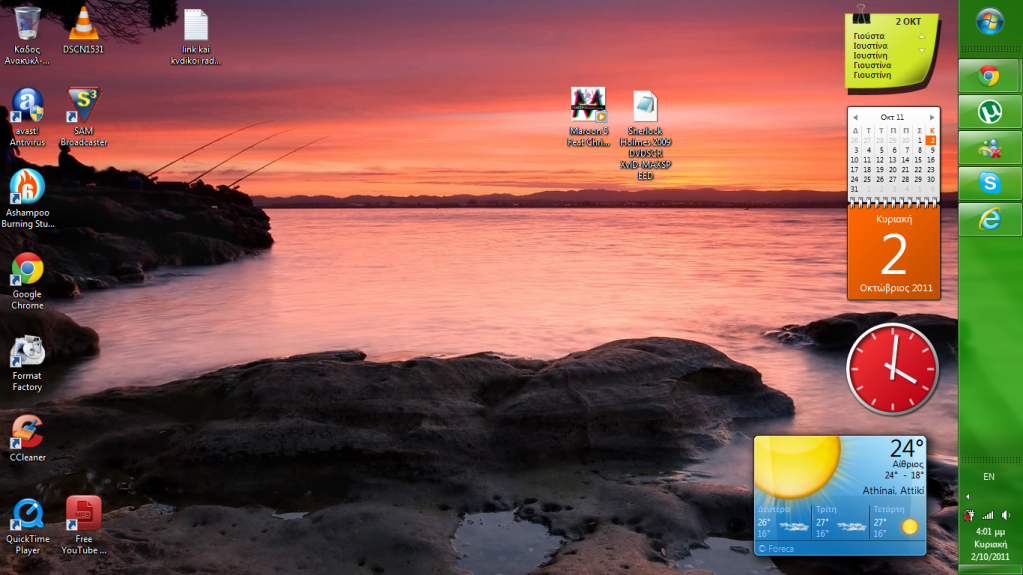The image size is (1023, 575).
Task: Click the Foreca link in weather gadget
Action: (775, 548)
